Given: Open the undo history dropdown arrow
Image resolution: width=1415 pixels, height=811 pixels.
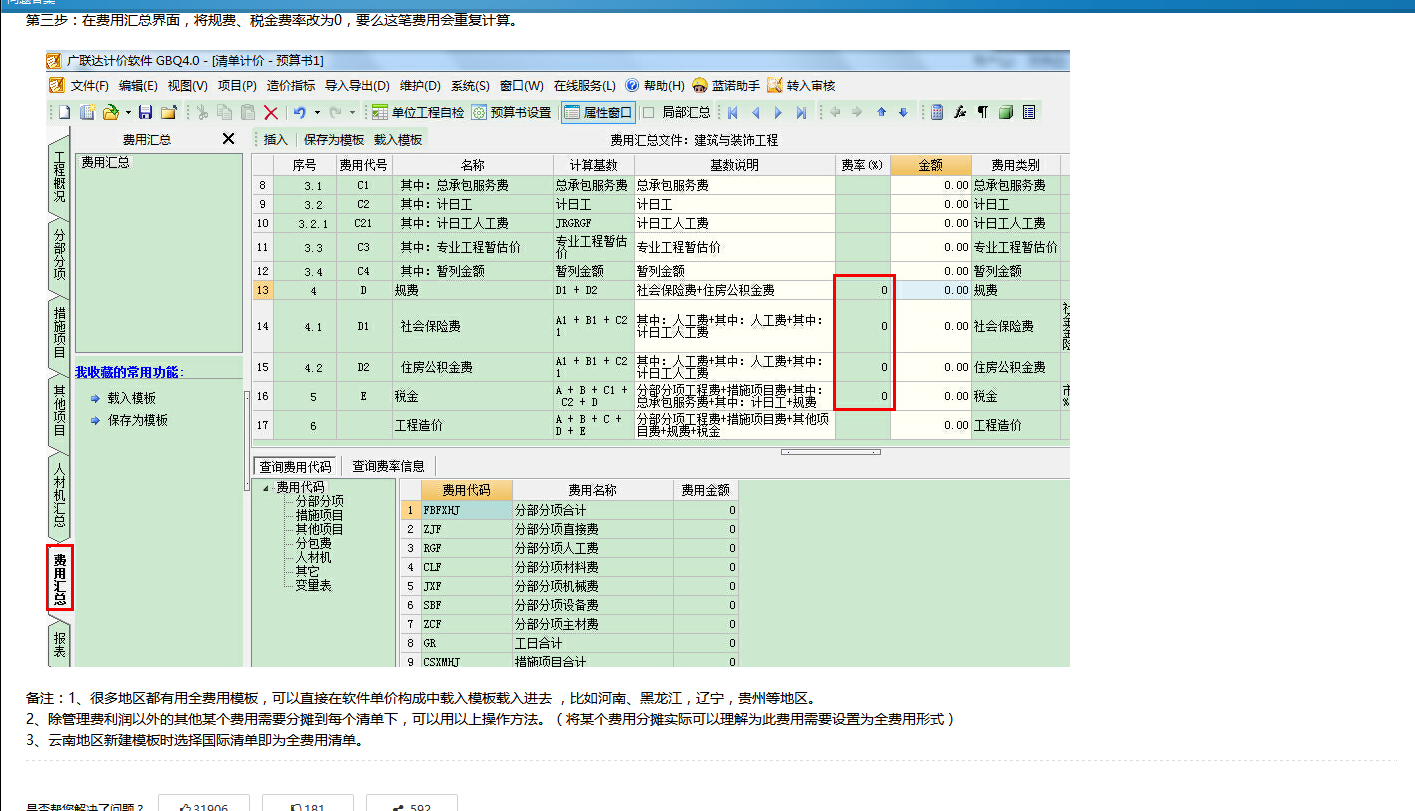Looking at the screenshot, I should pos(317,112).
